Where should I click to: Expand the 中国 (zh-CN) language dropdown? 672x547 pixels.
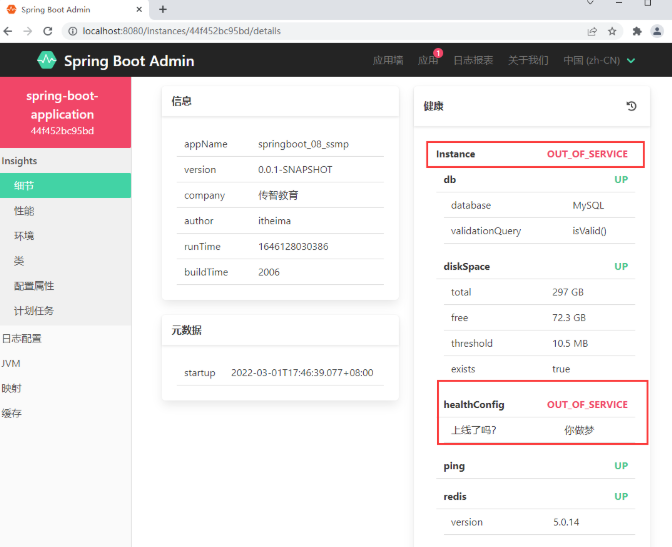(x=599, y=60)
